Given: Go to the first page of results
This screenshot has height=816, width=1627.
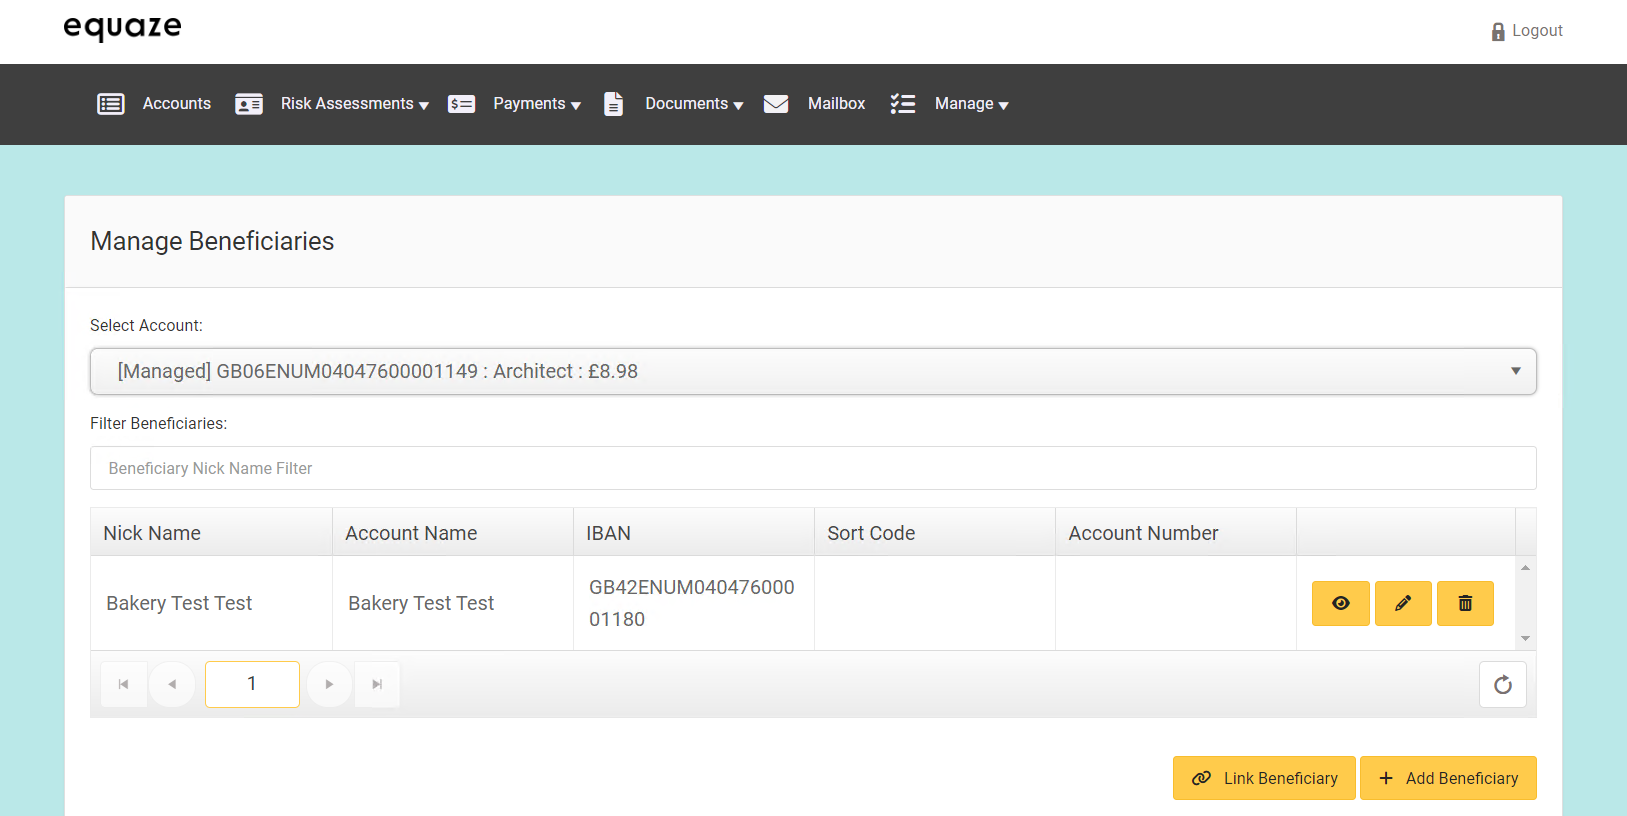Looking at the screenshot, I should [124, 685].
